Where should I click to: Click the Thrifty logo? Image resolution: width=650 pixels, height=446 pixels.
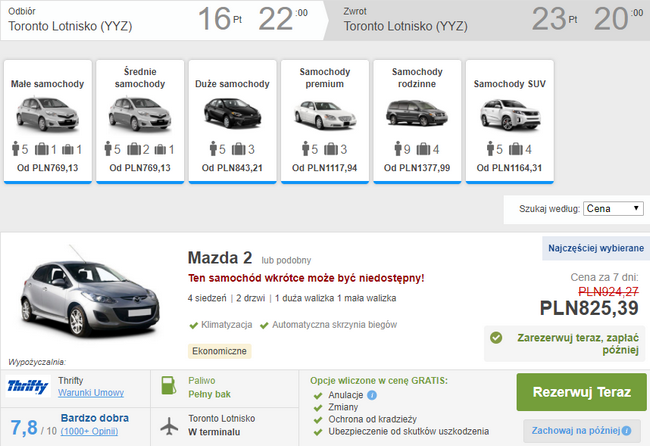28,386
